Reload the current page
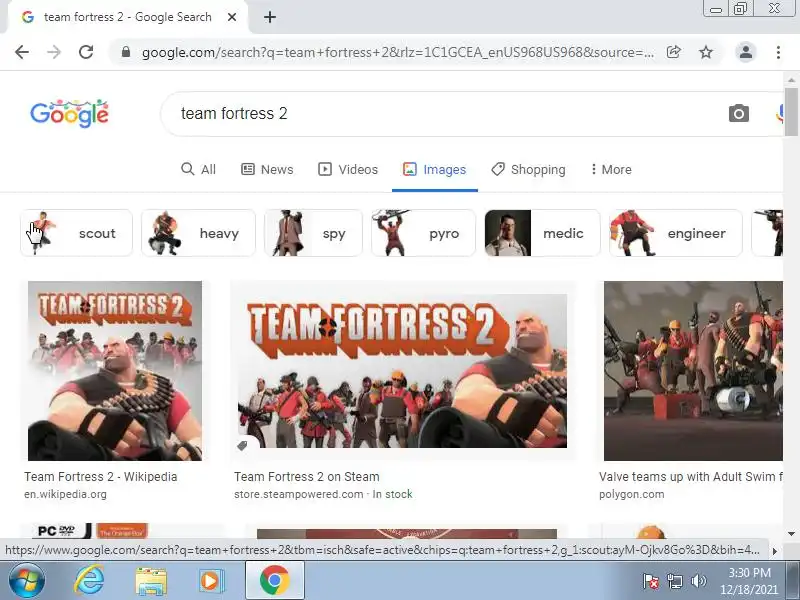 (x=86, y=52)
